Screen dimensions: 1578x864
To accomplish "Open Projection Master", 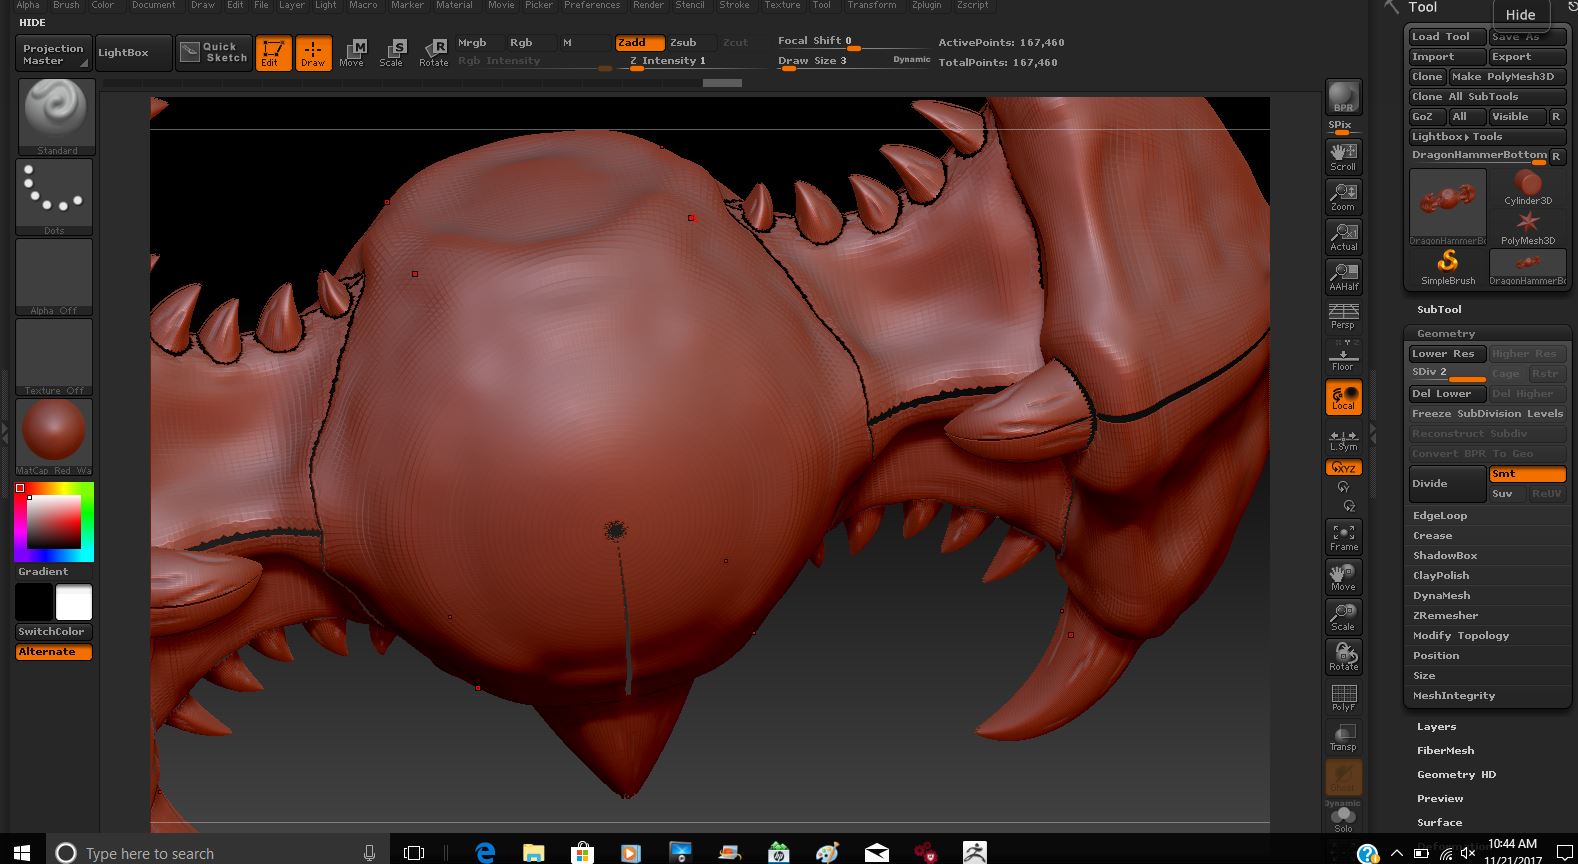I will click(x=53, y=54).
